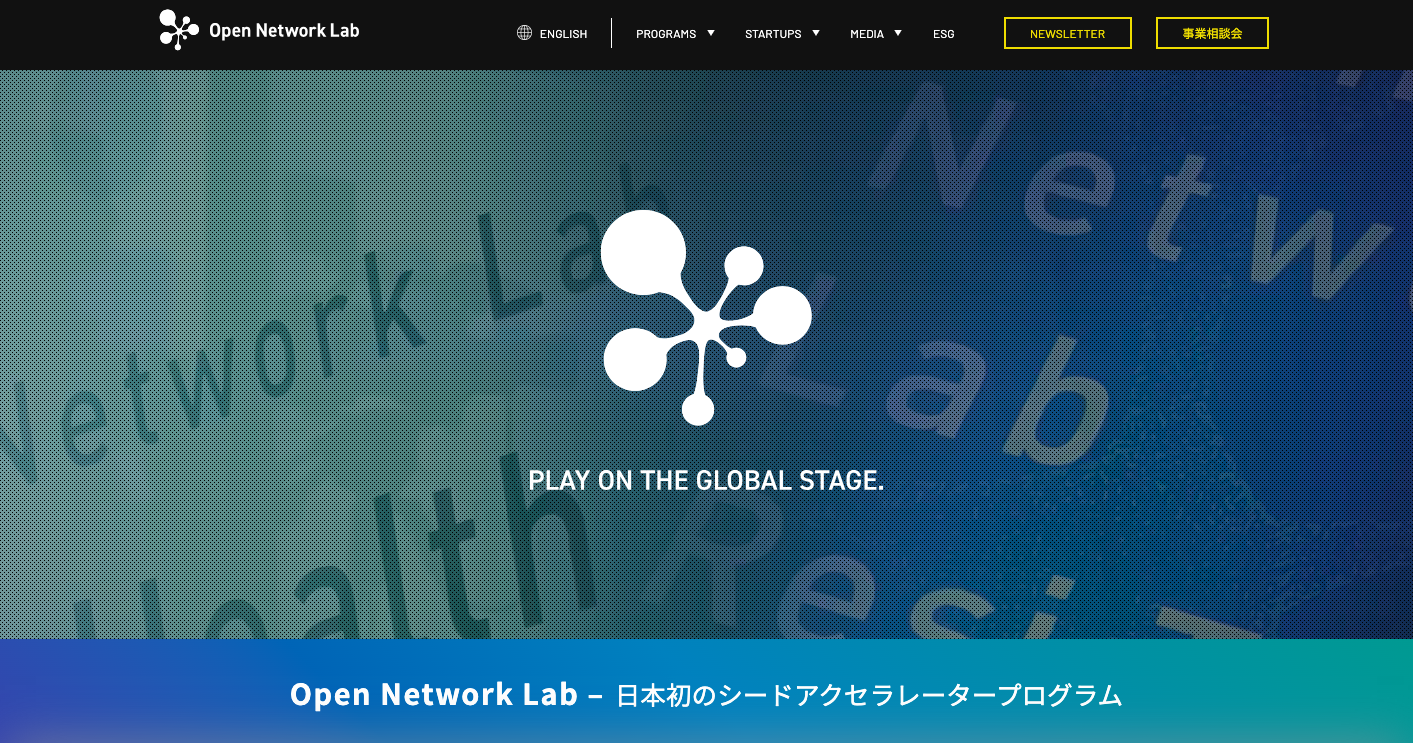Expand the MEDIA dropdown arrow
This screenshot has width=1413, height=743.
point(898,33)
